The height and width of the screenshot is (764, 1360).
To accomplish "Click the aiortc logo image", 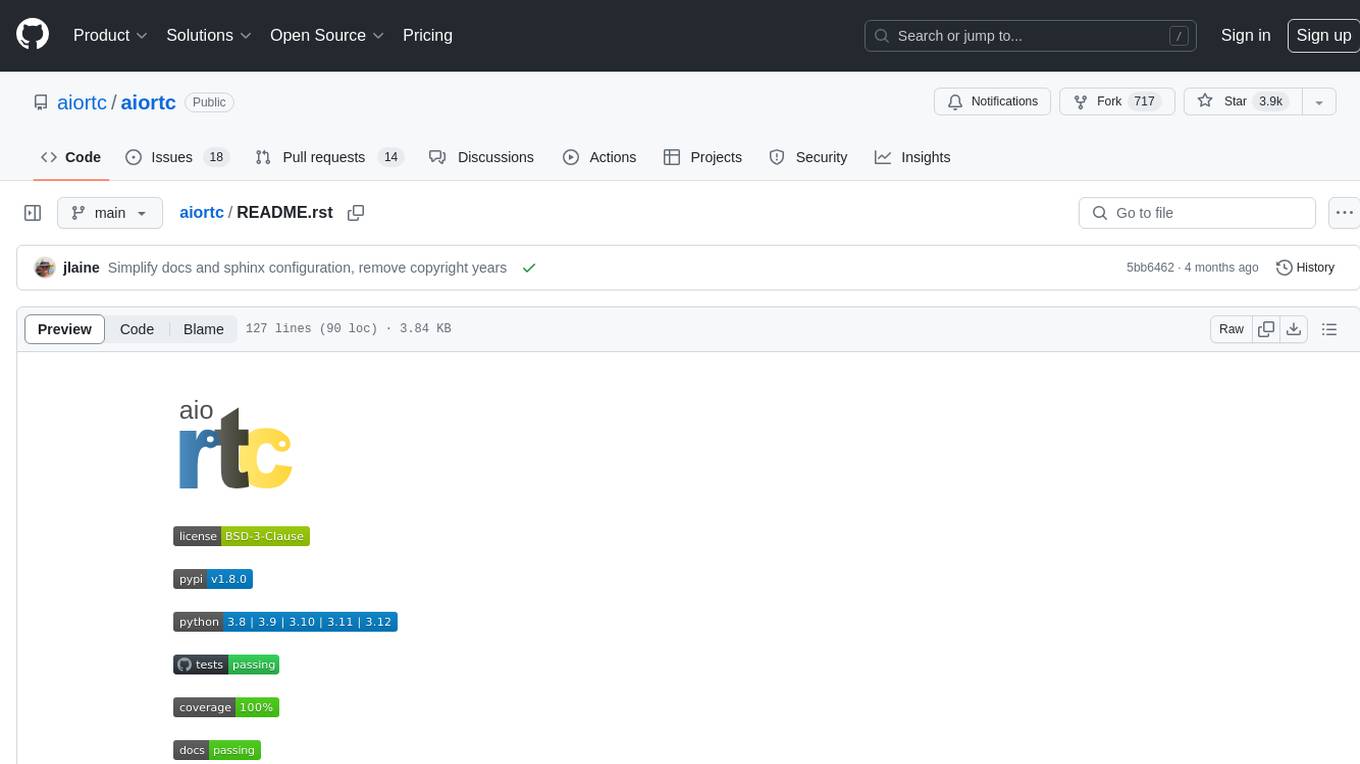I will pos(235,444).
